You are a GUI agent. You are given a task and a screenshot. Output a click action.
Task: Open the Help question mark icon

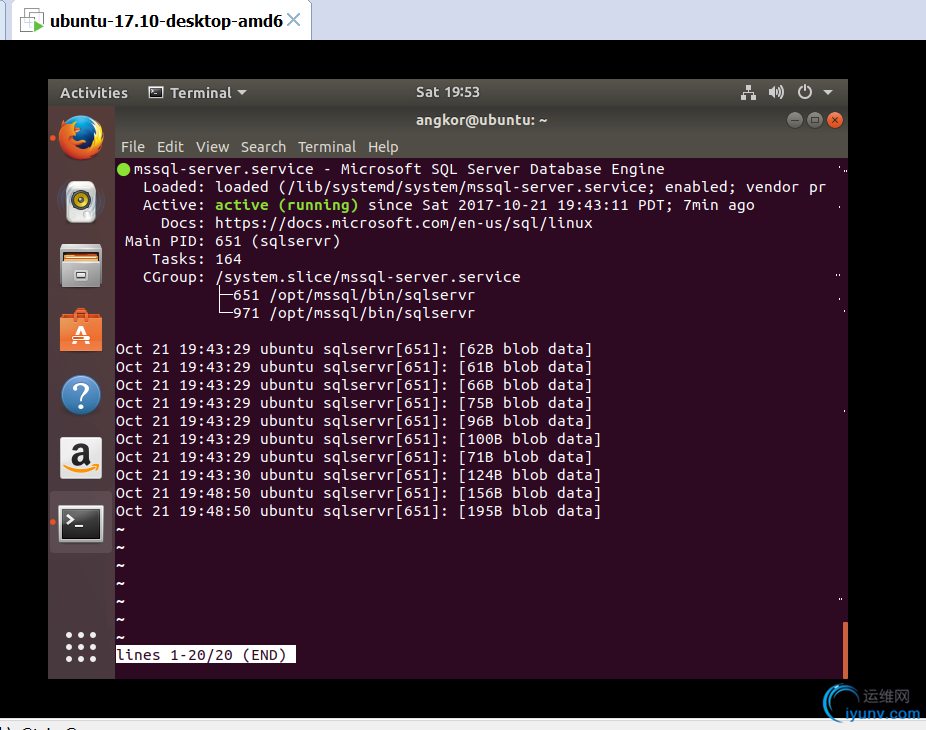81,395
